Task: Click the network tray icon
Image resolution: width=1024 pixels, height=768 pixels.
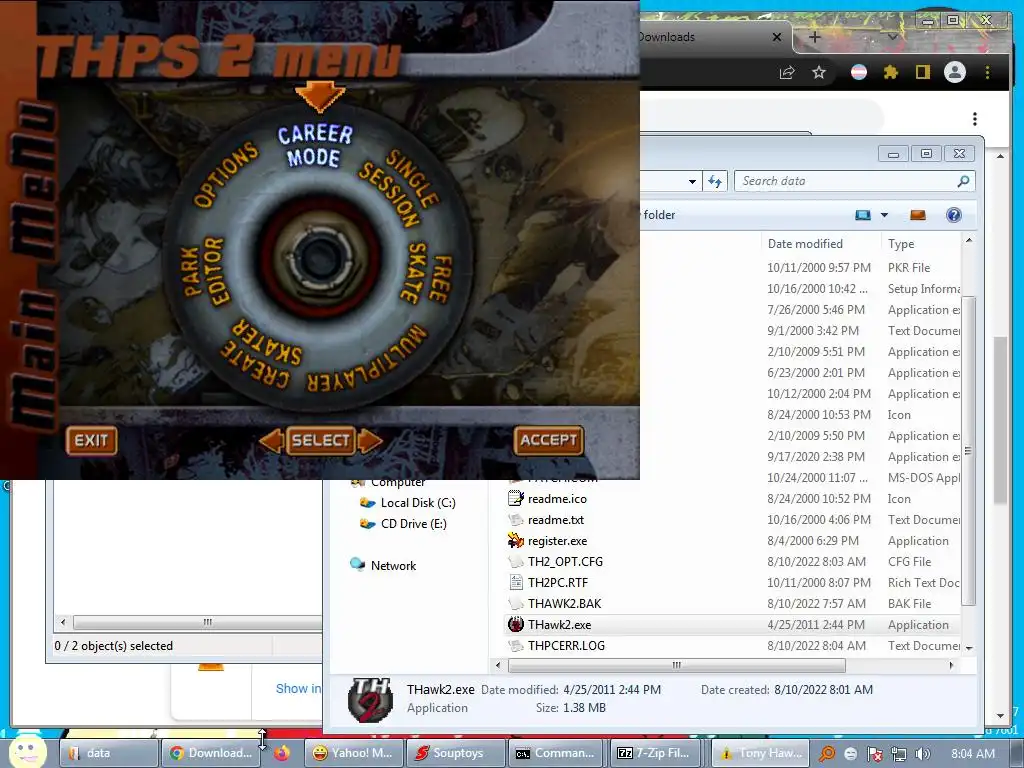Action: (x=899, y=754)
